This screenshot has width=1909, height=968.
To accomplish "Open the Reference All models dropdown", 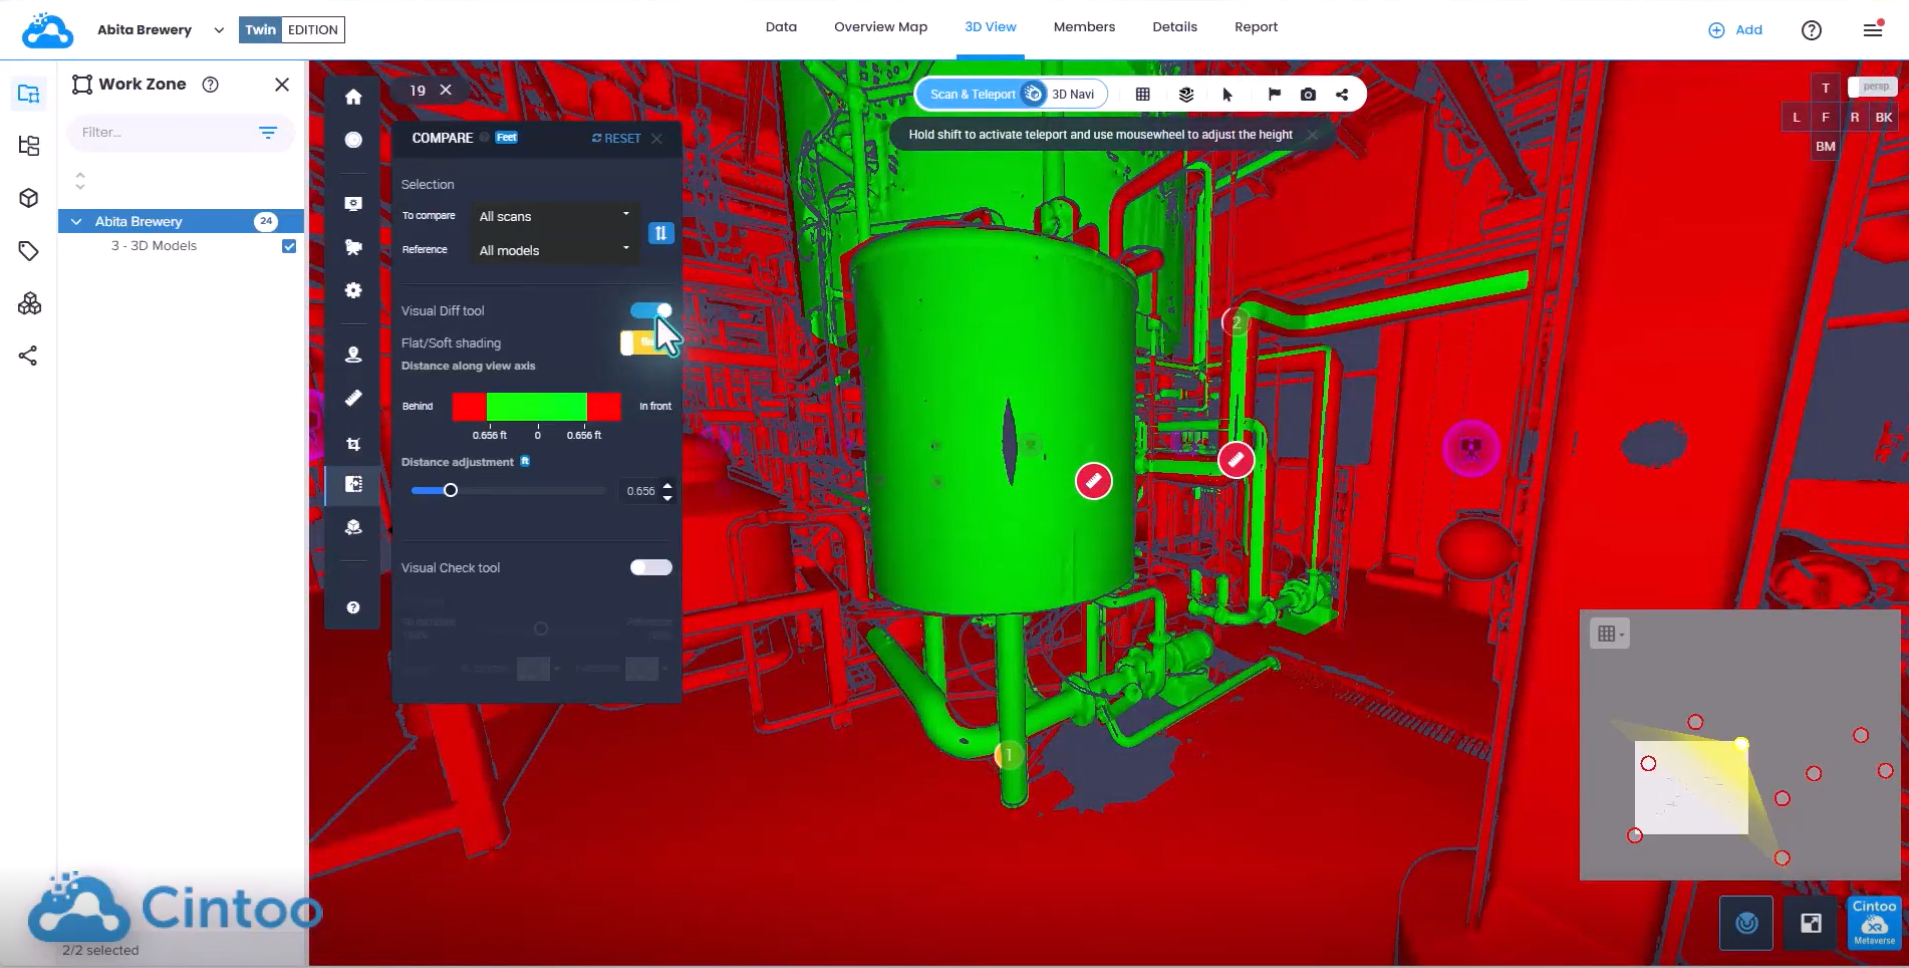I will click(553, 250).
